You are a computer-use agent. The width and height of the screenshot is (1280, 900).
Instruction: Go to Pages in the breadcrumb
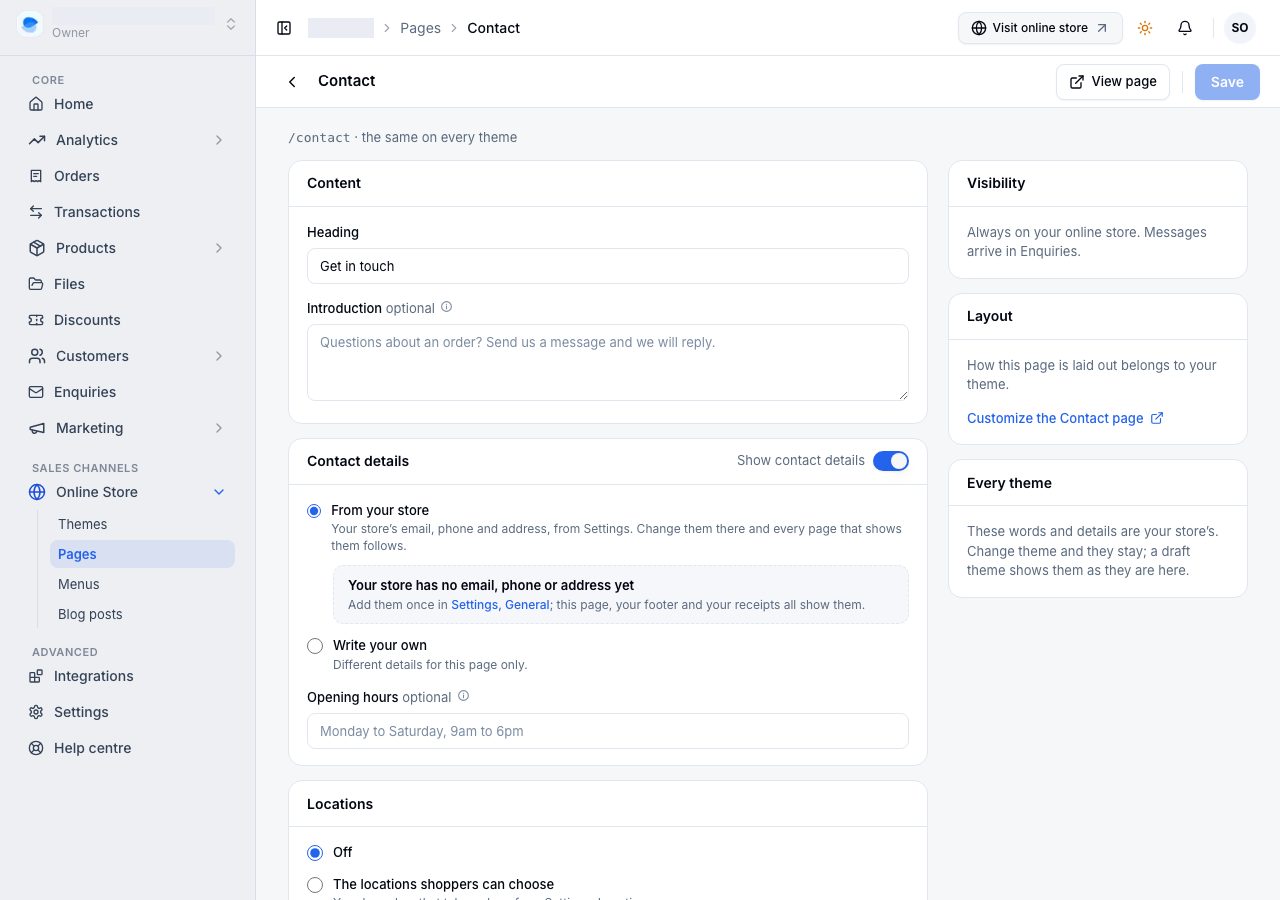tap(420, 28)
